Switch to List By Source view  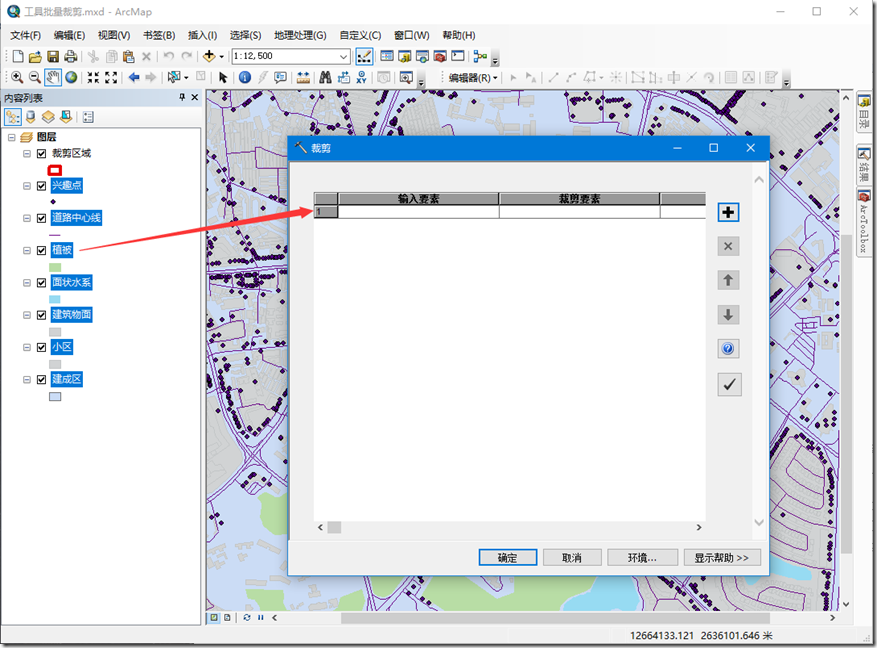pos(30,117)
